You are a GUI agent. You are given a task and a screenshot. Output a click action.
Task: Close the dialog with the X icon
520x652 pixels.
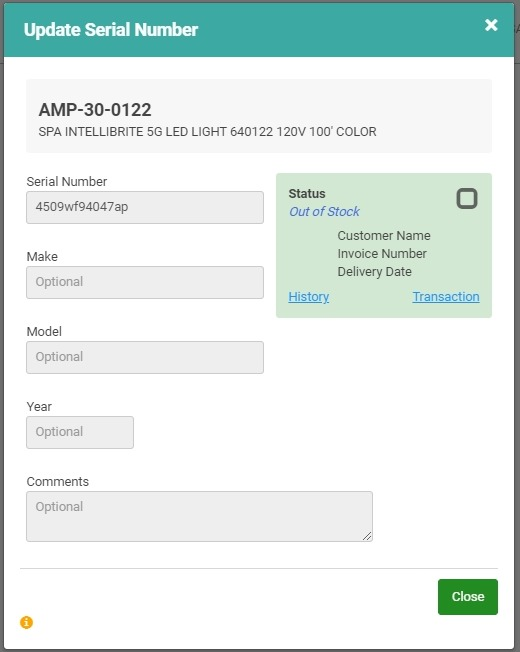491,25
